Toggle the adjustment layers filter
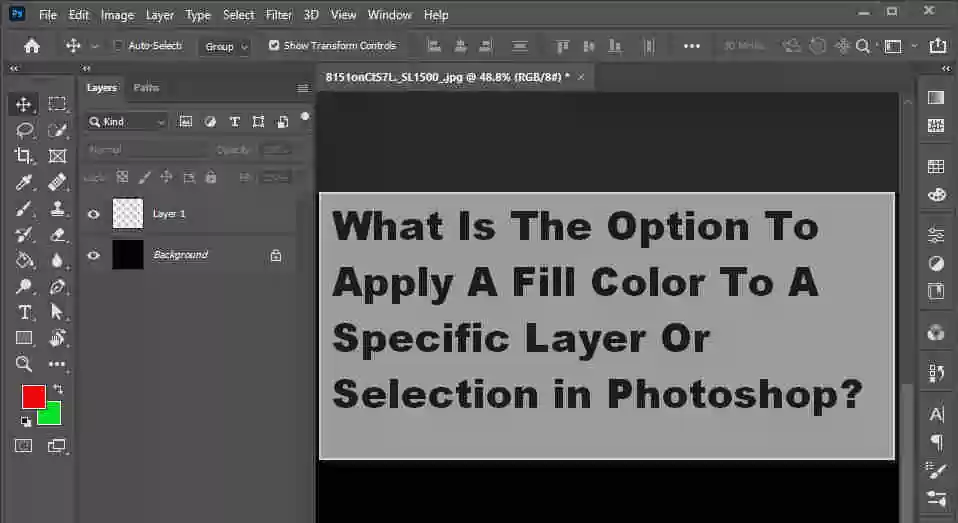 coord(210,122)
